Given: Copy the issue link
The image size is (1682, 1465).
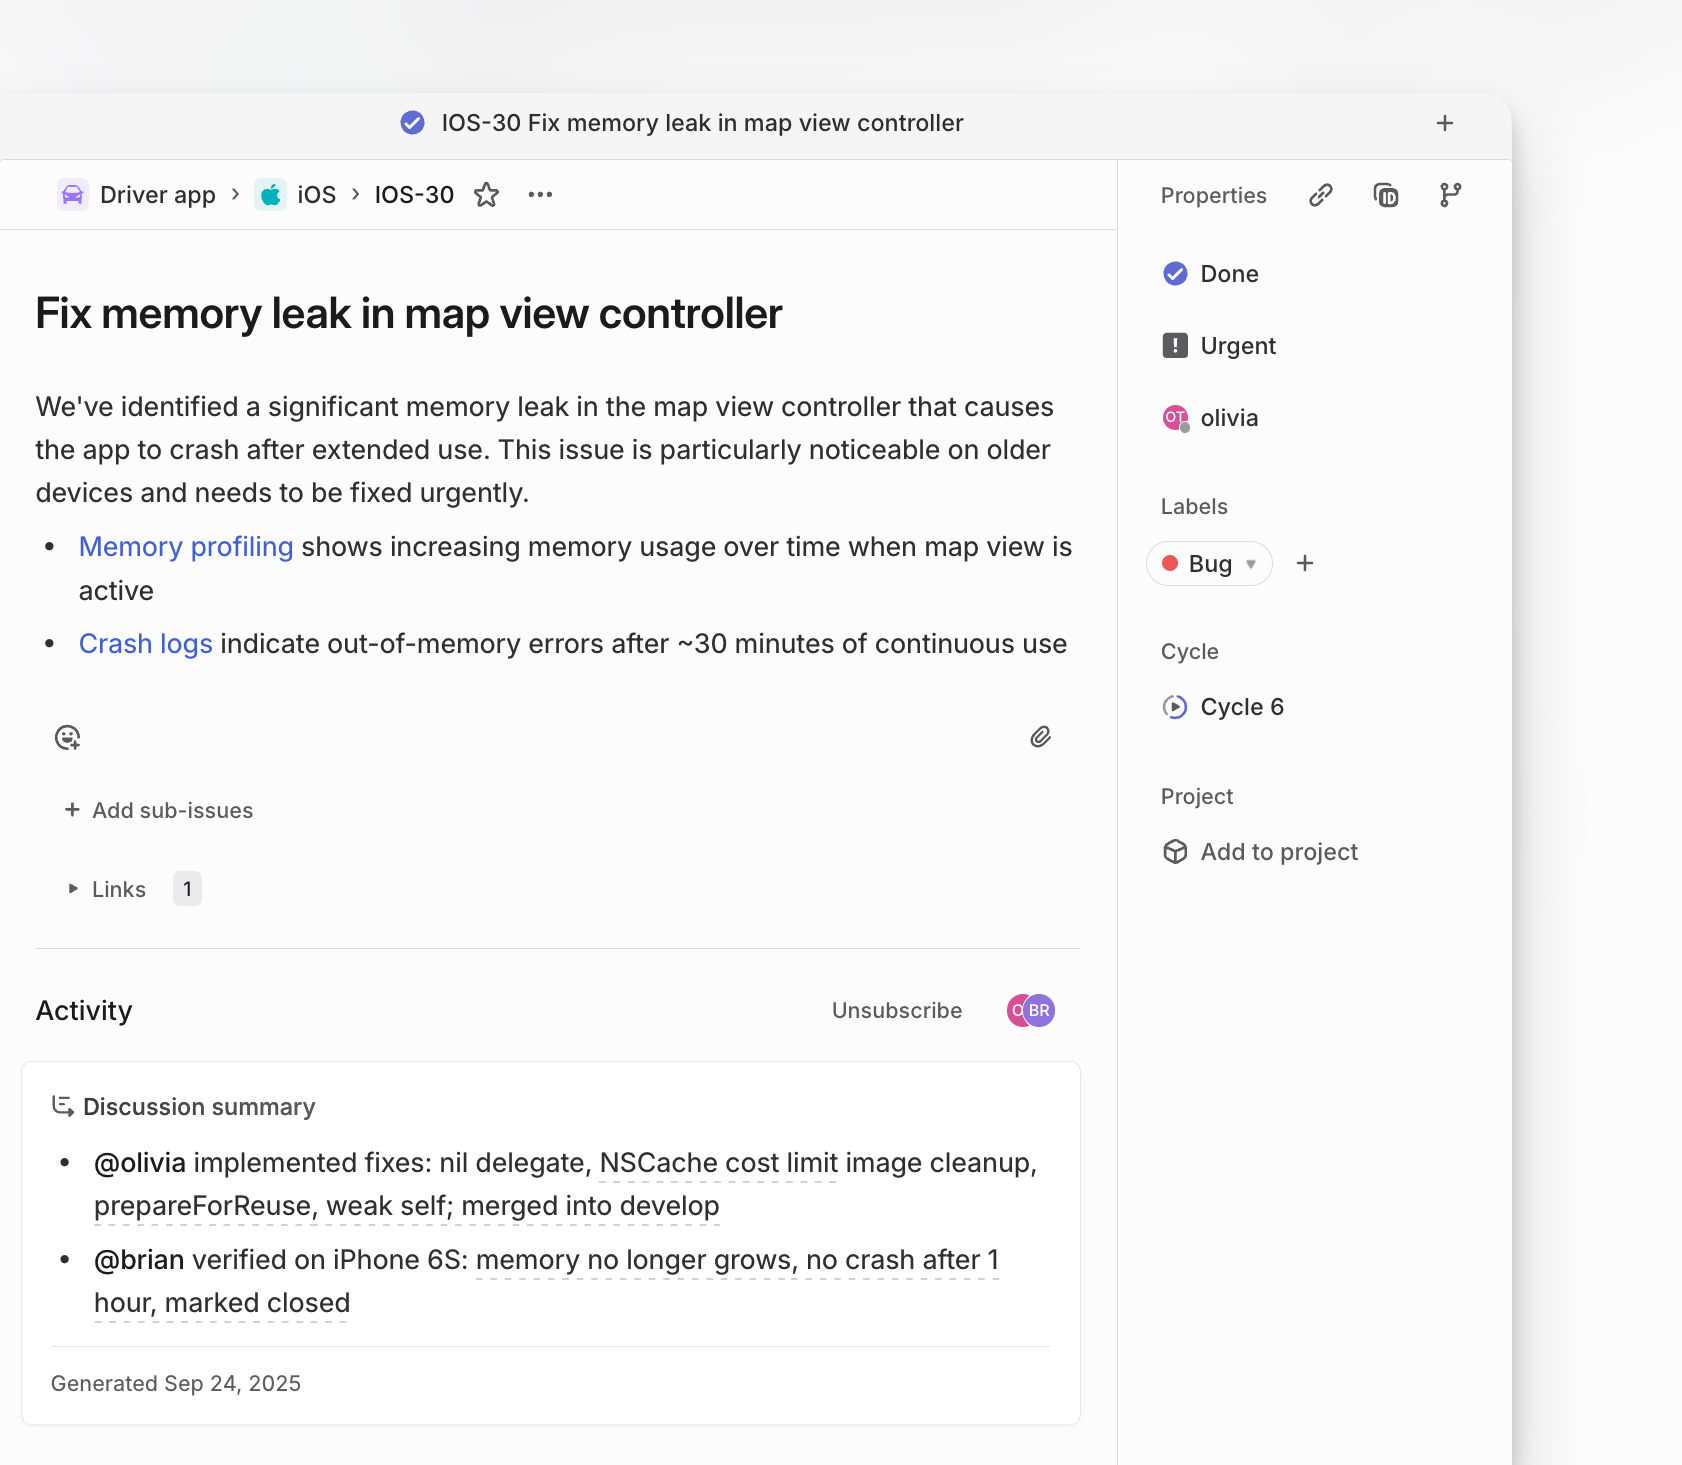Looking at the screenshot, I should point(1320,195).
